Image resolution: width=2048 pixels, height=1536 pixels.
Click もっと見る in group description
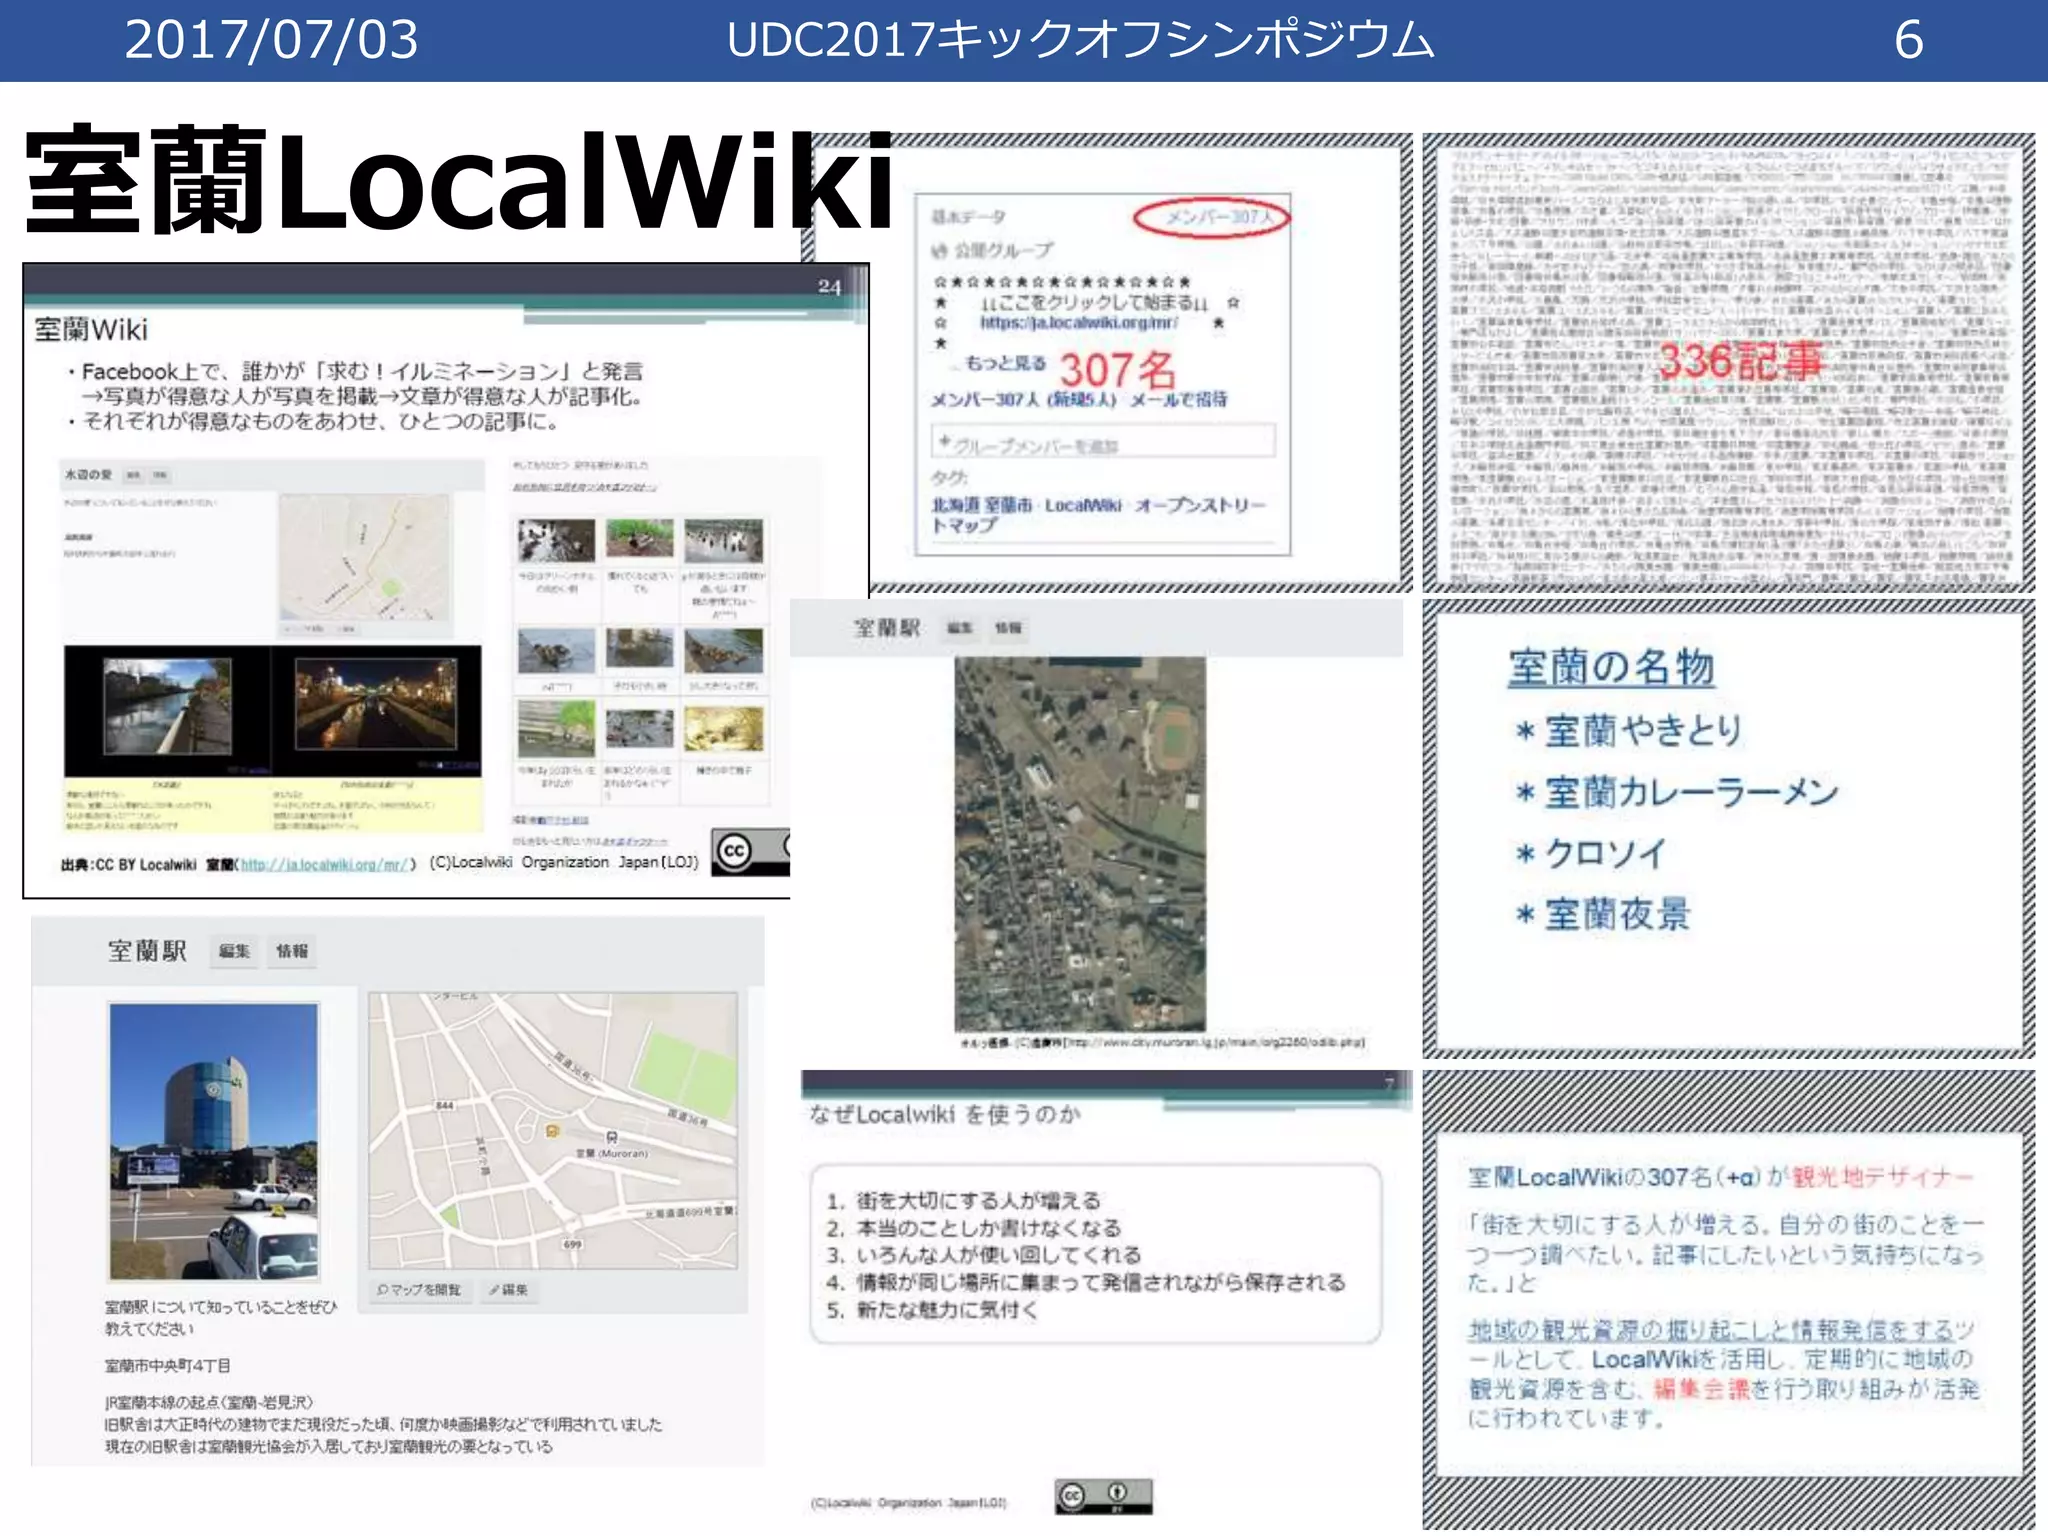[1005, 364]
